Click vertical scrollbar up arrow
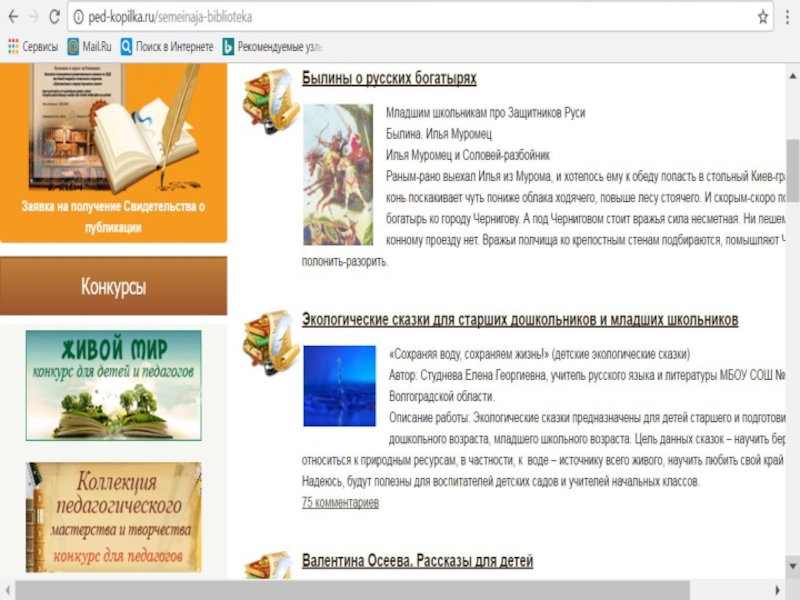 793,76
